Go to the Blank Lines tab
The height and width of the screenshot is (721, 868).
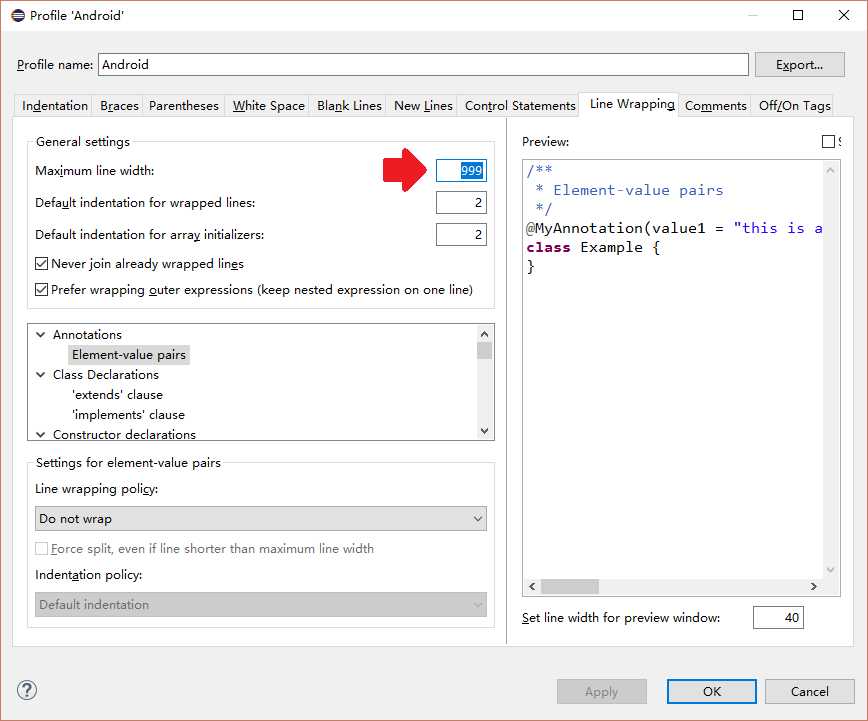pyautogui.click(x=349, y=105)
